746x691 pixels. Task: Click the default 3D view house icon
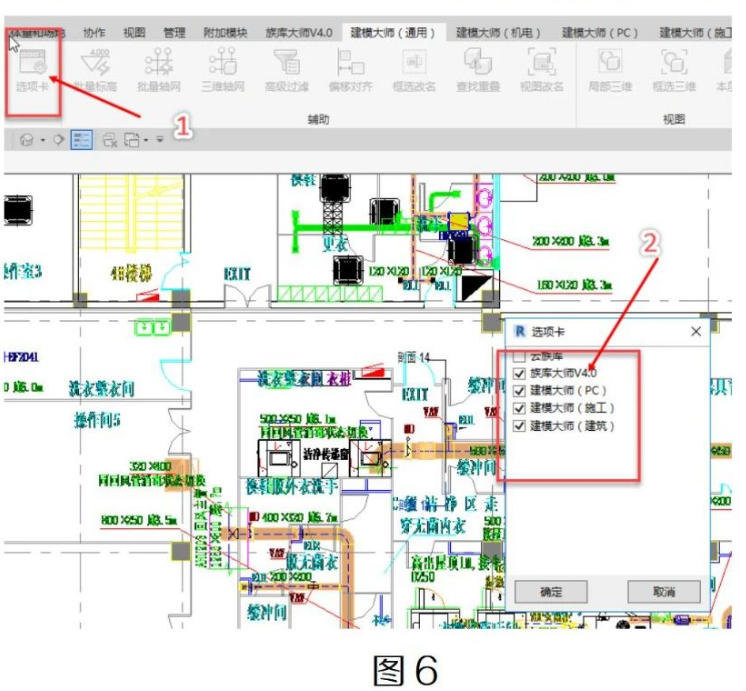click(27, 140)
